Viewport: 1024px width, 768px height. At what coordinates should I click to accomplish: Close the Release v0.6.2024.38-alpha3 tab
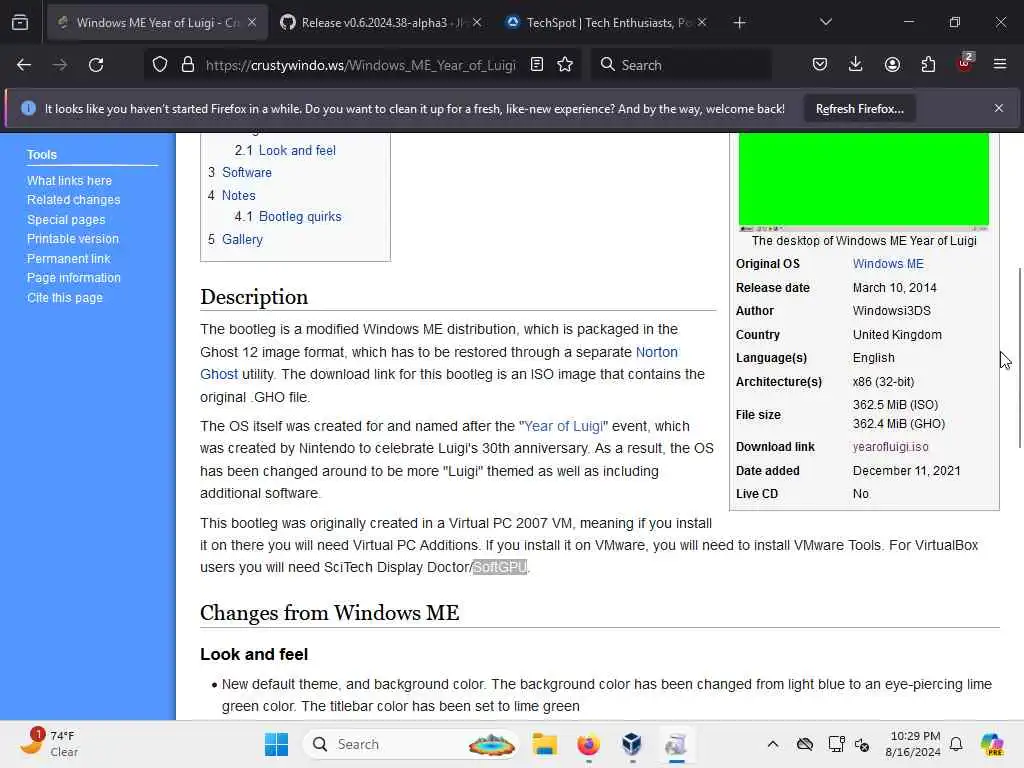click(477, 23)
